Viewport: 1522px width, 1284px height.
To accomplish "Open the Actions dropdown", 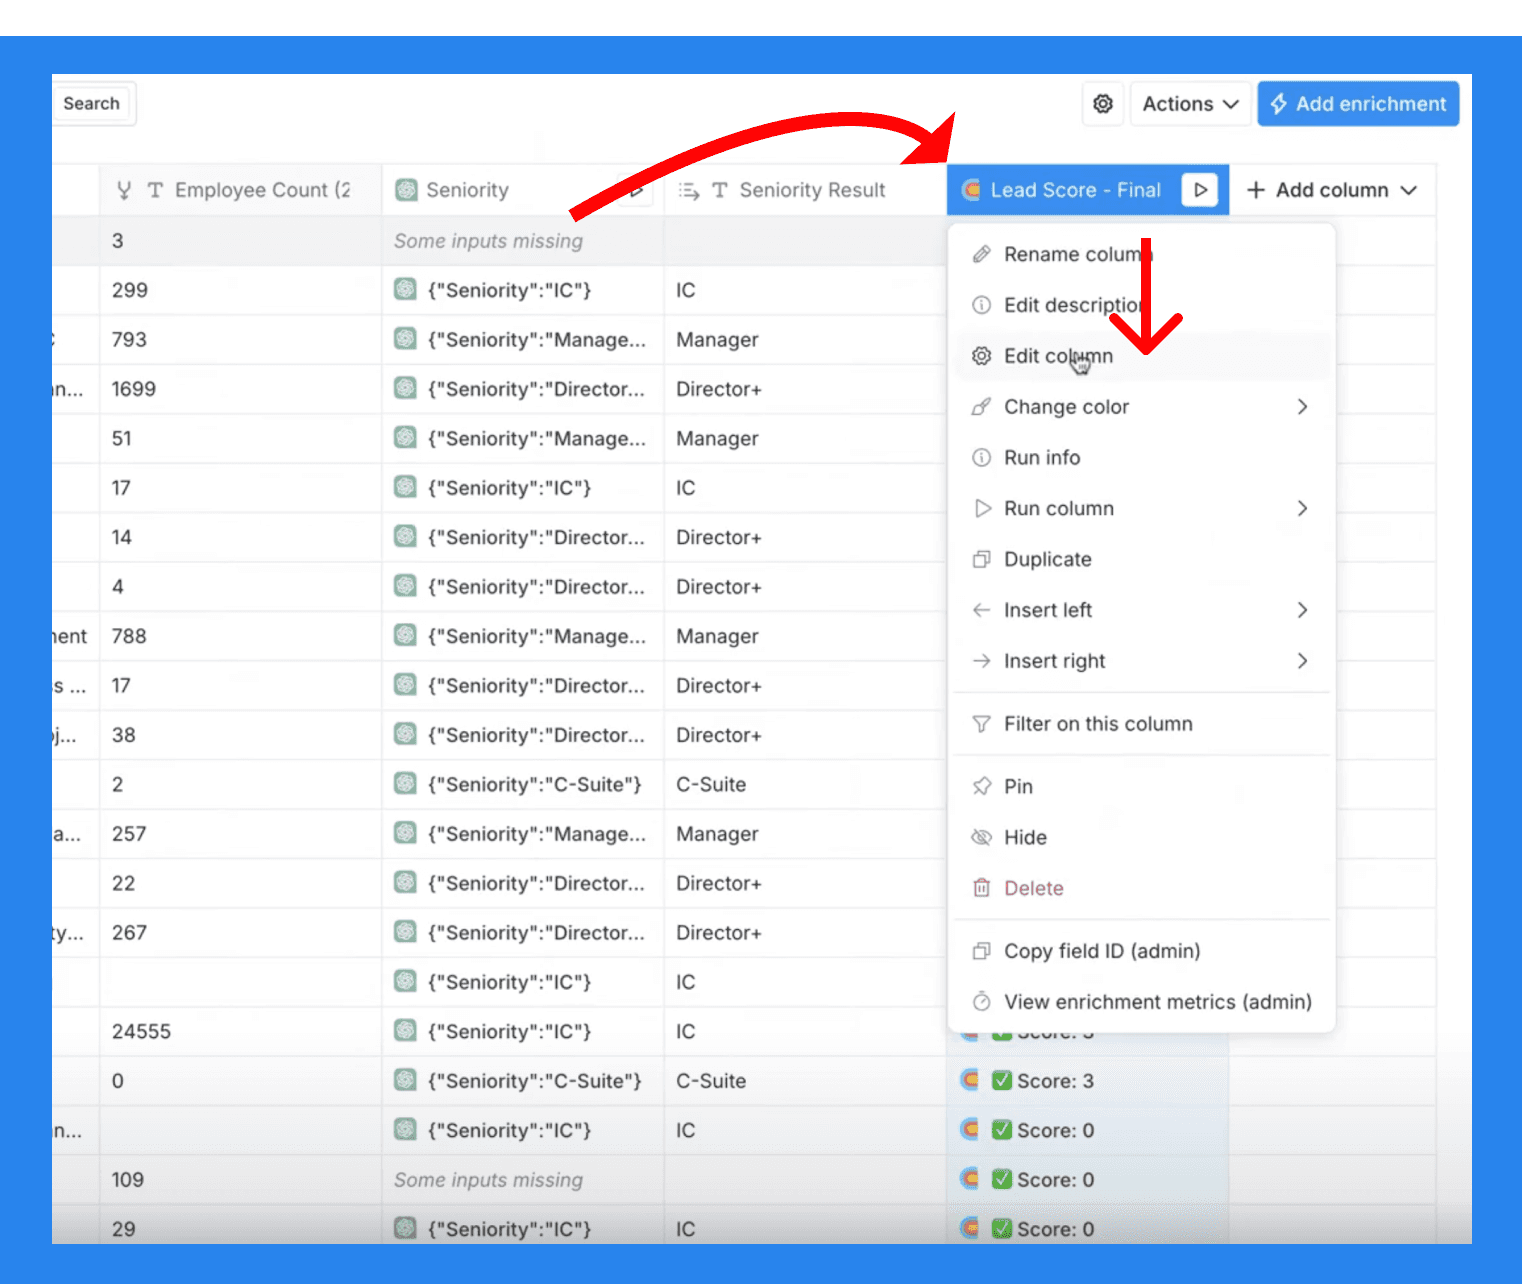I will pos(1190,104).
